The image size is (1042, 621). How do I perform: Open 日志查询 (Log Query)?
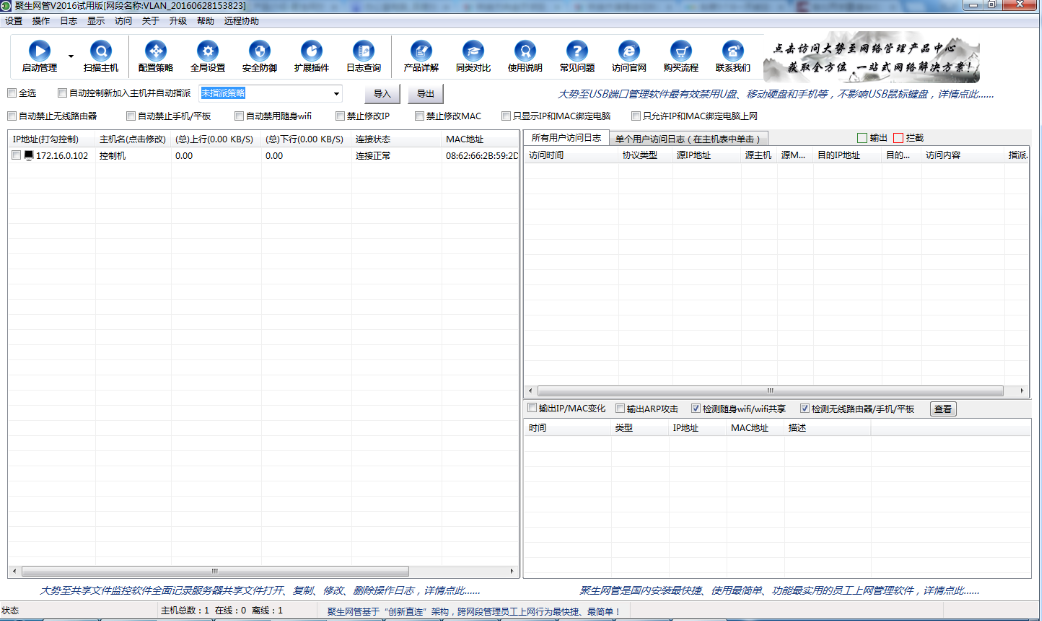pyautogui.click(x=364, y=55)
